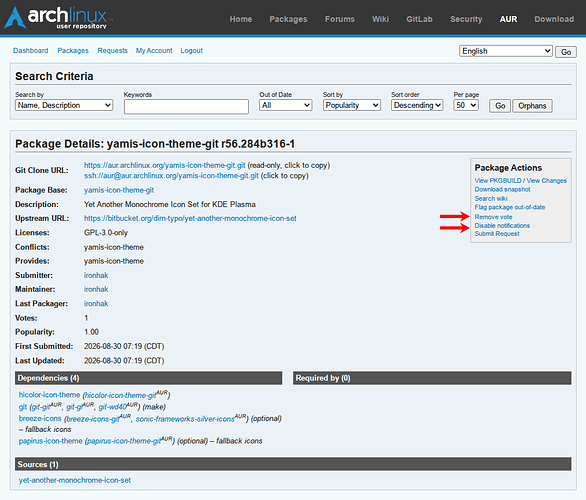Focus the Keywords search field

tap(186, 107)
